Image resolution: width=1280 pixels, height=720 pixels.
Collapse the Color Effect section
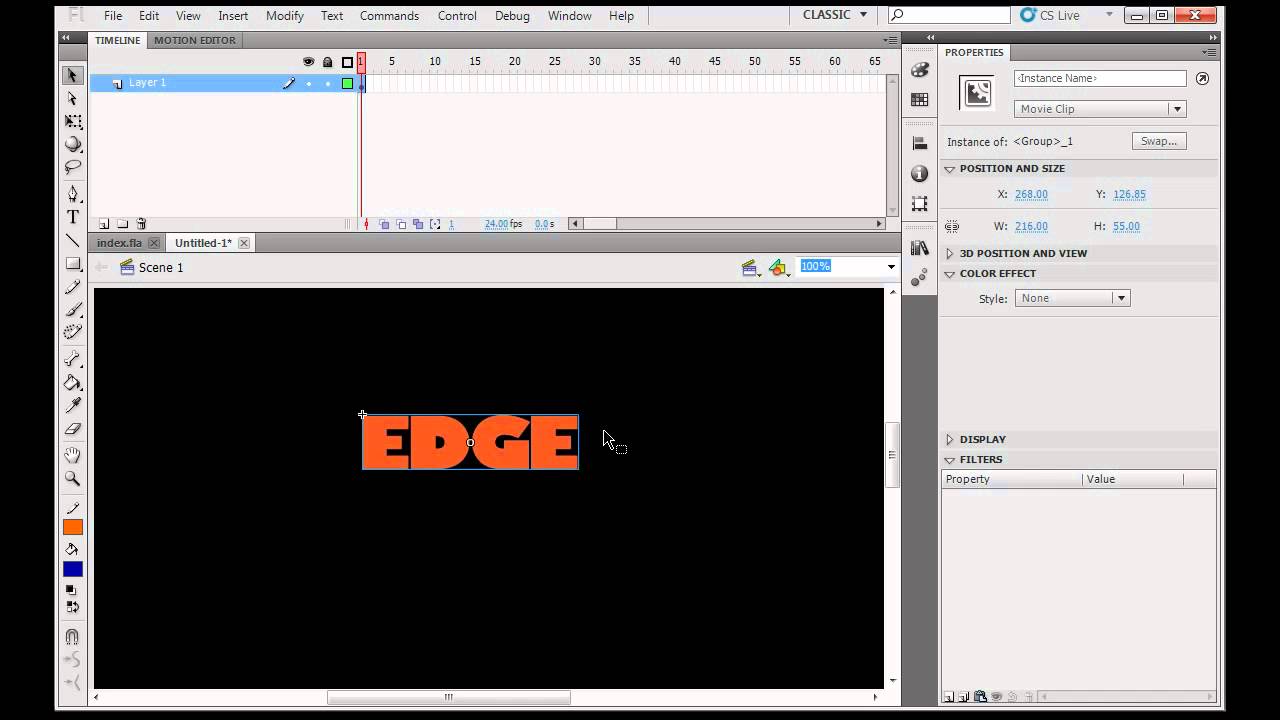pyautogui.click(x=950, y=274)
